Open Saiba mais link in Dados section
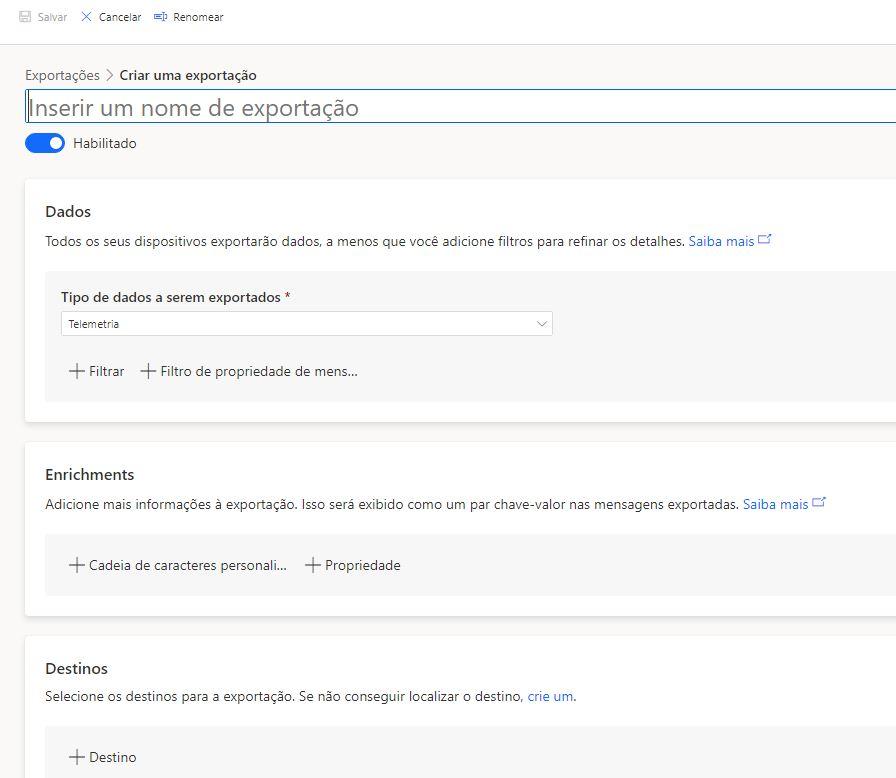Viewport: 896px width, 778px height. (721, 241)
